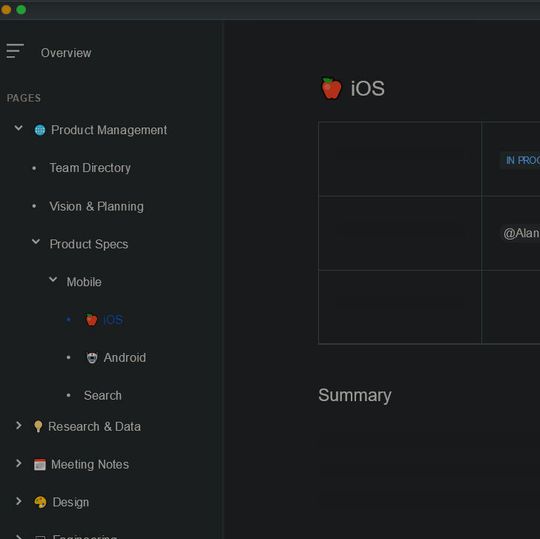Screen dimensions: 540x539
Task: Open the Design page
Action: point(71,502)
